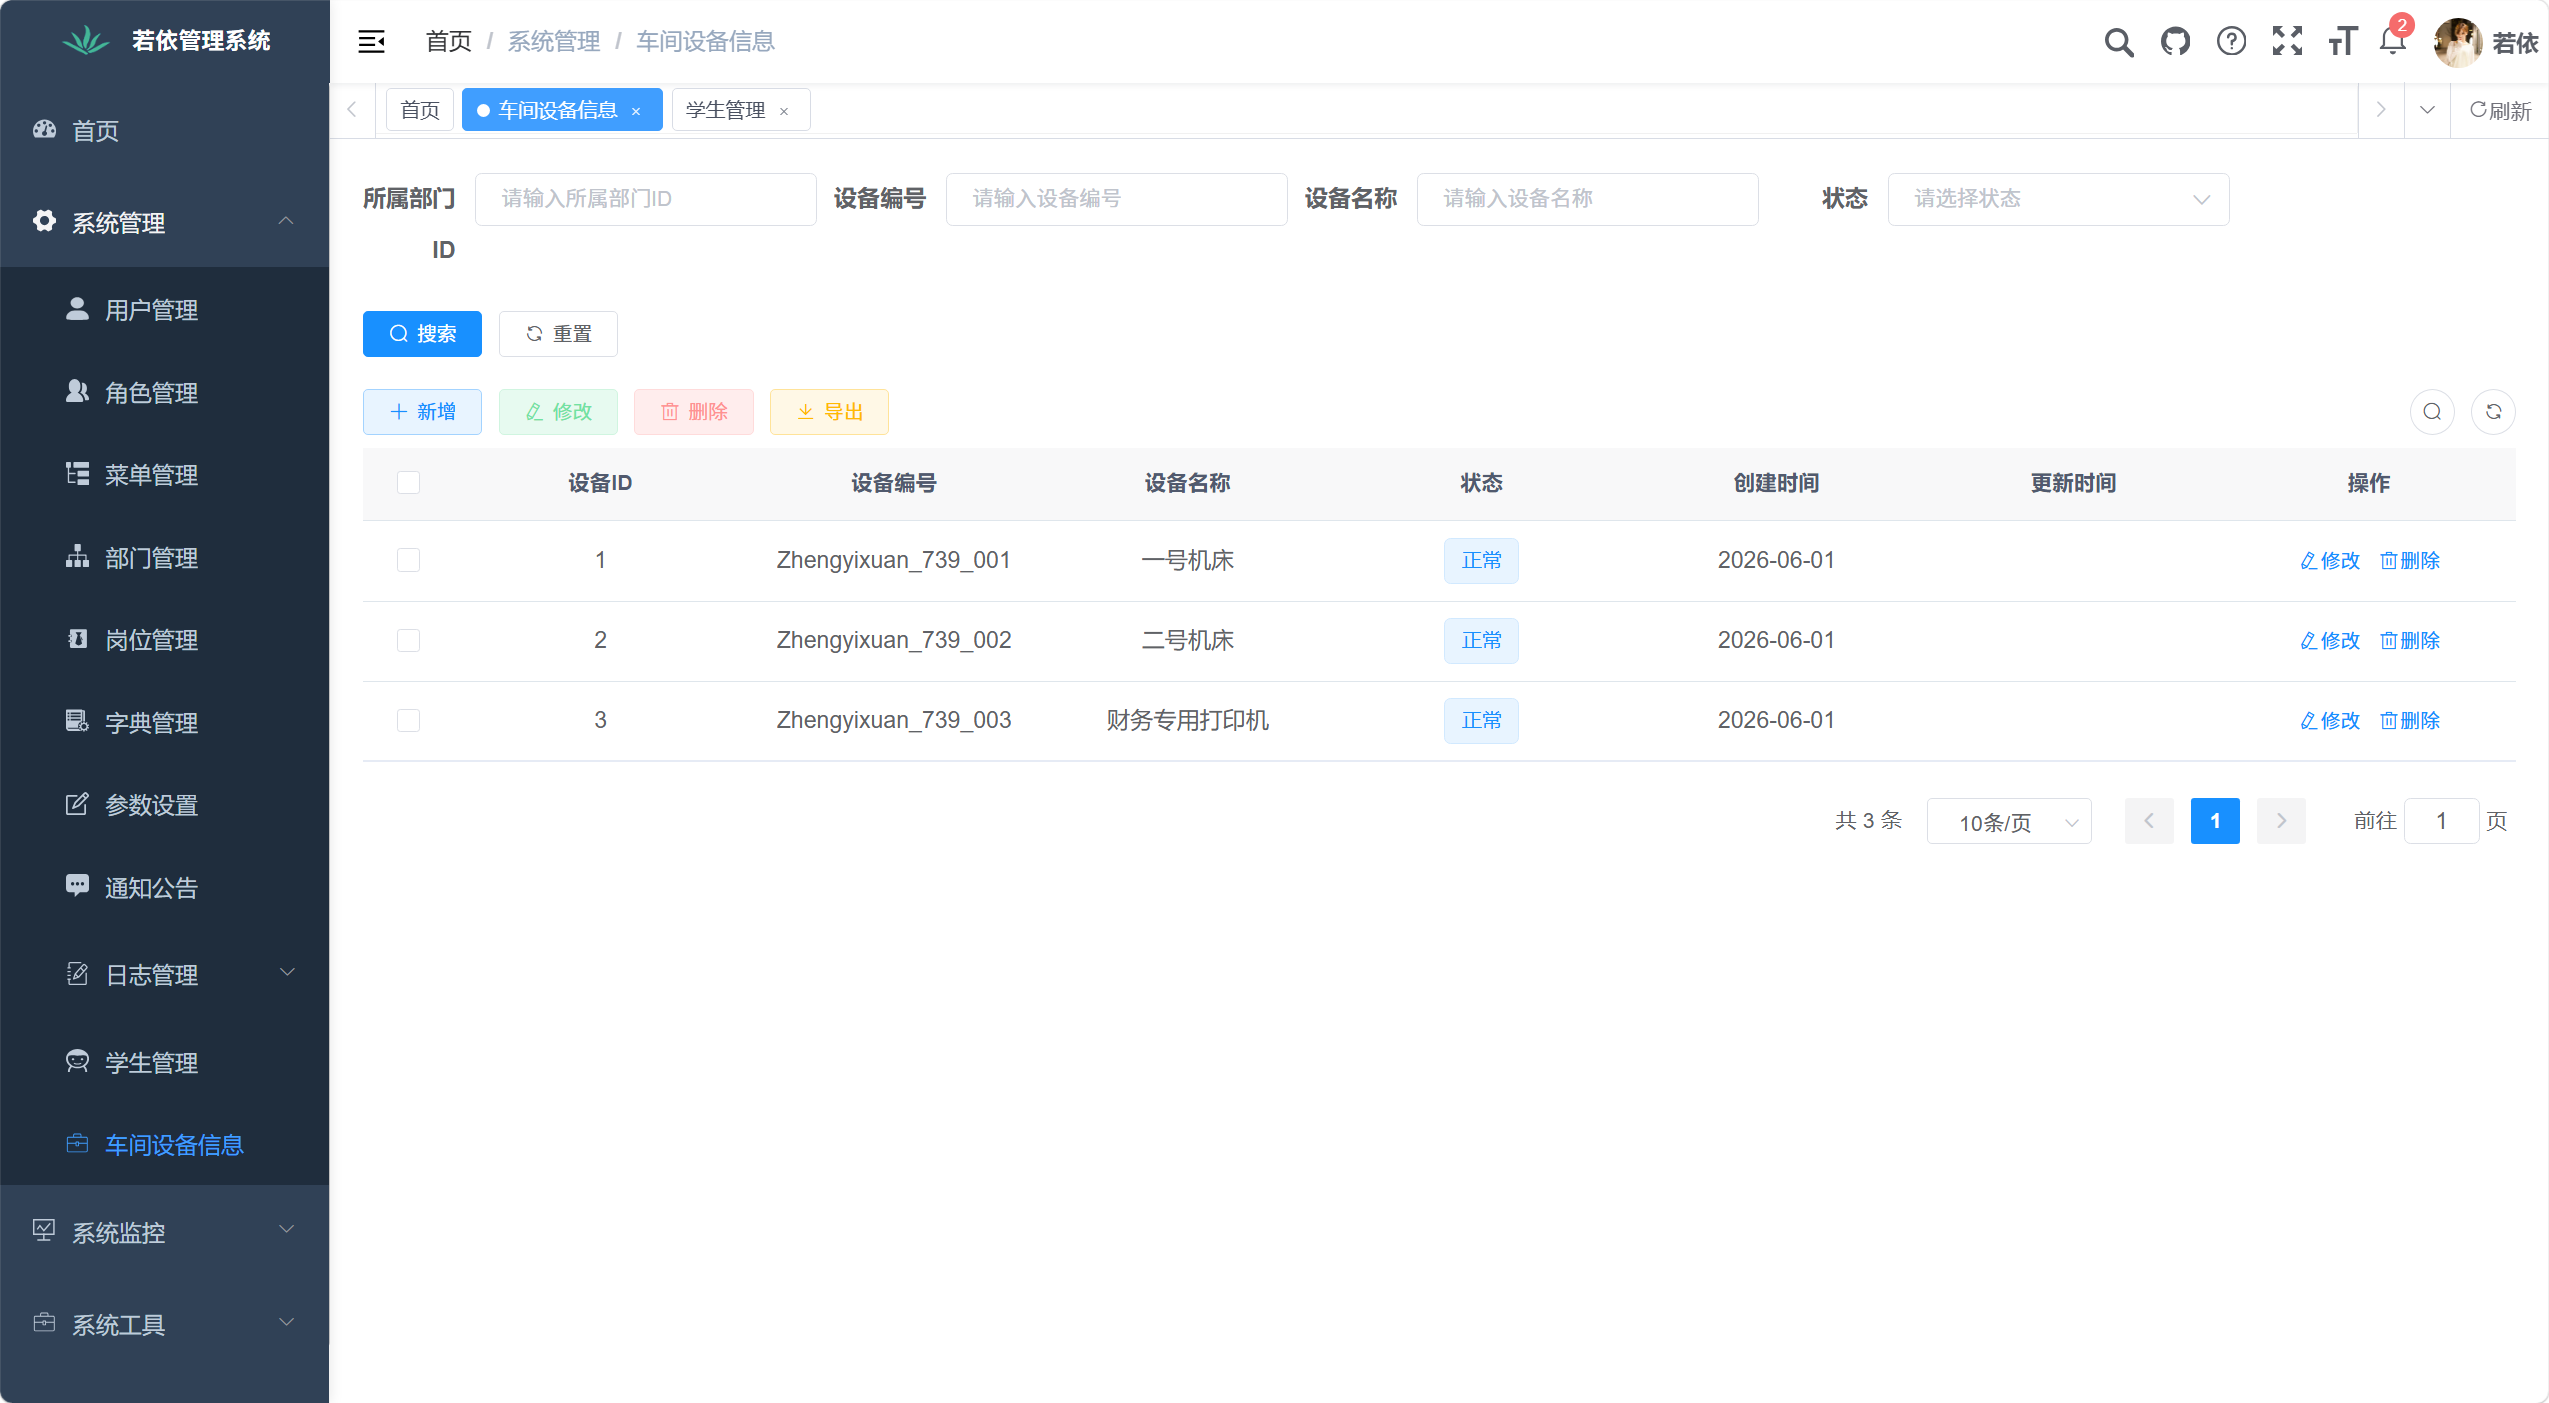Check the row for Zhengyixuan_739_002
The height and width of the screenshot is (1403, 2549).
[408, 640]
